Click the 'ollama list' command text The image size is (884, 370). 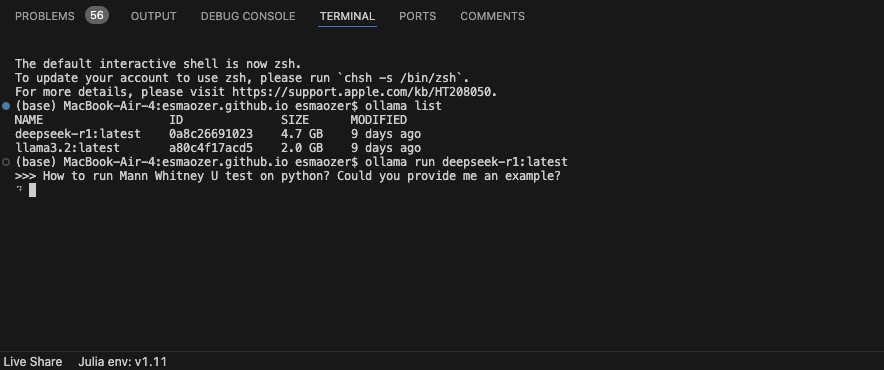click(403, 106)
